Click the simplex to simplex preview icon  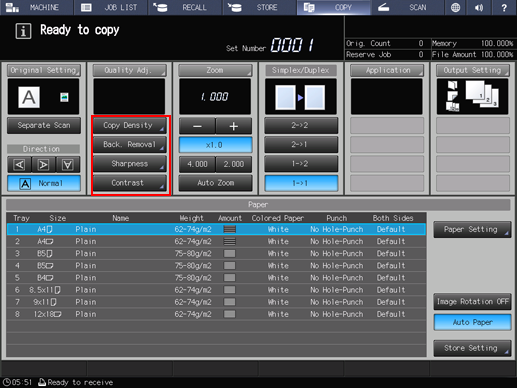click(300, 97)
